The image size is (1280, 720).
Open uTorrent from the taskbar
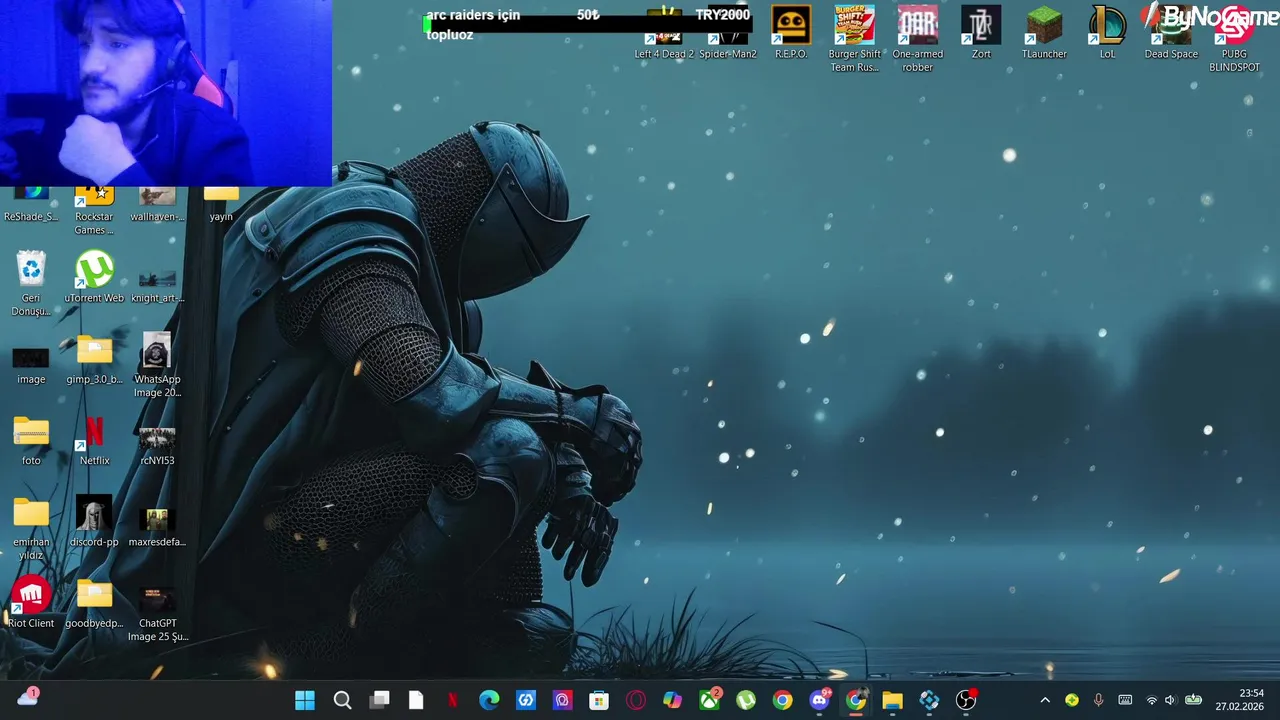[x=746, y=700]
